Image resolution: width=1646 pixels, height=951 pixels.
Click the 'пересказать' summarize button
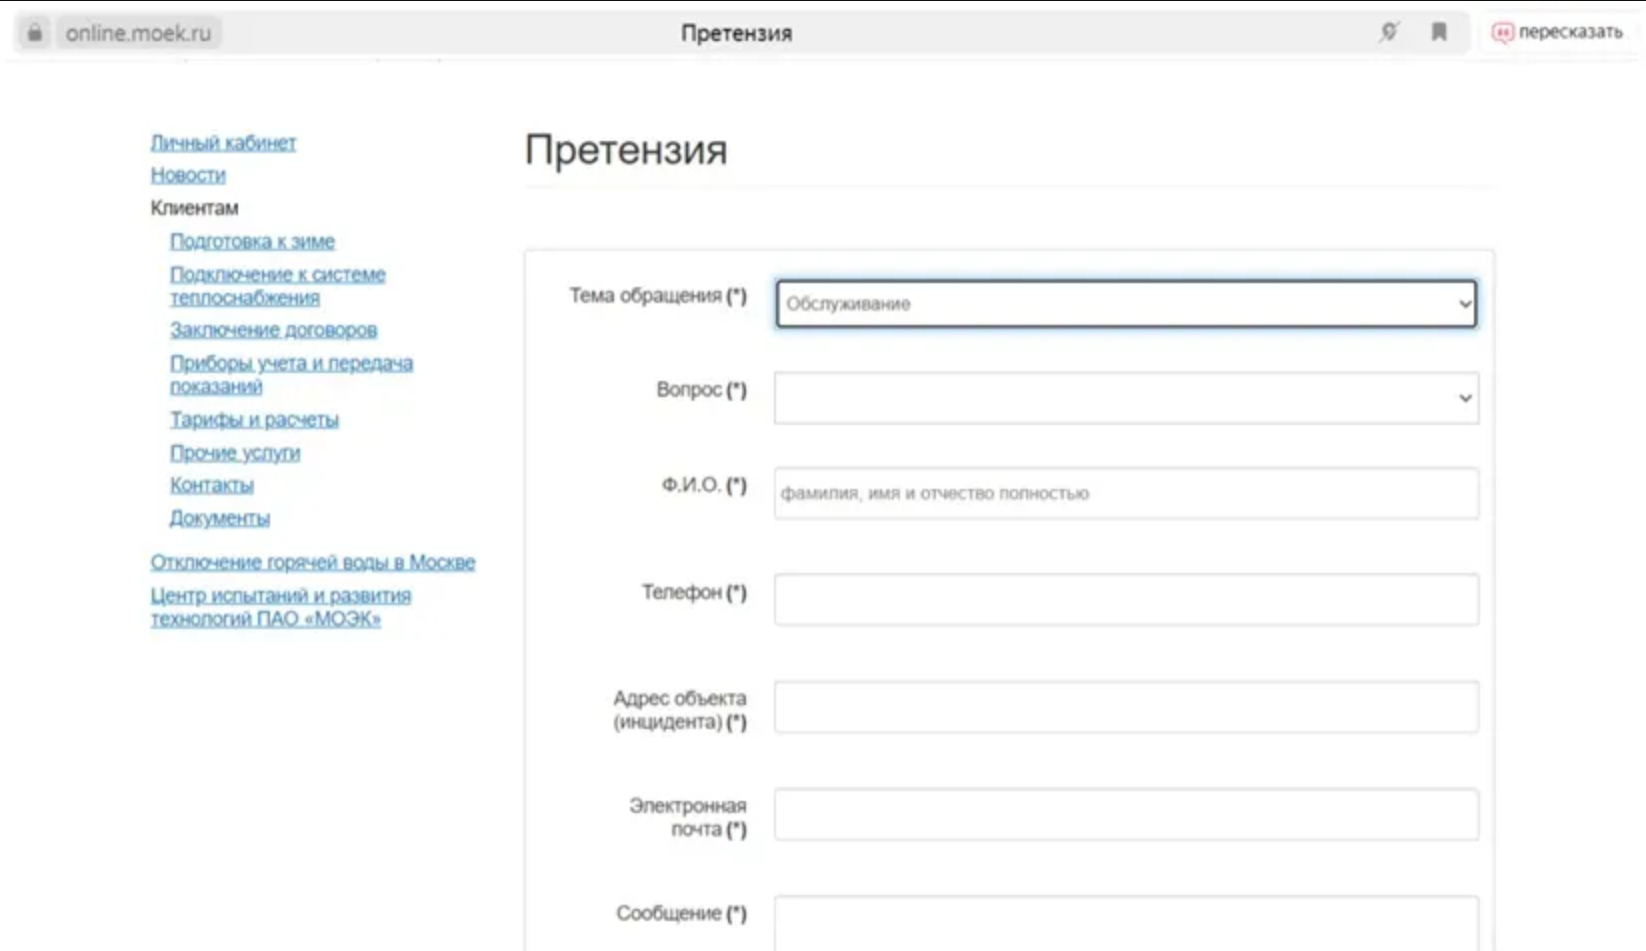[1557, 32]
